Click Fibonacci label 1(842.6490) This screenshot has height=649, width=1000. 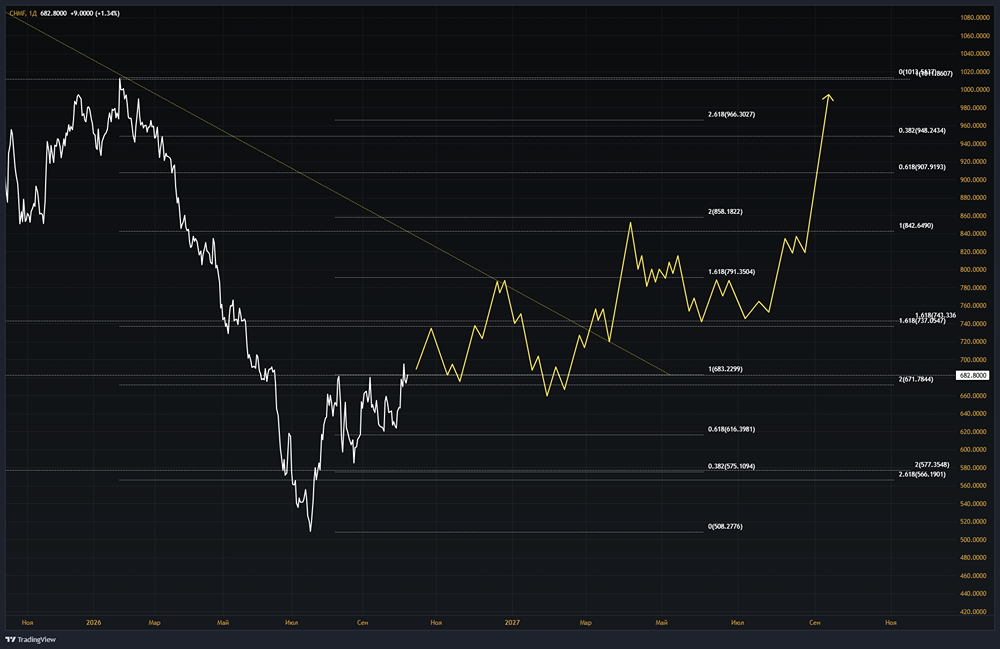[x=916, y=226]
